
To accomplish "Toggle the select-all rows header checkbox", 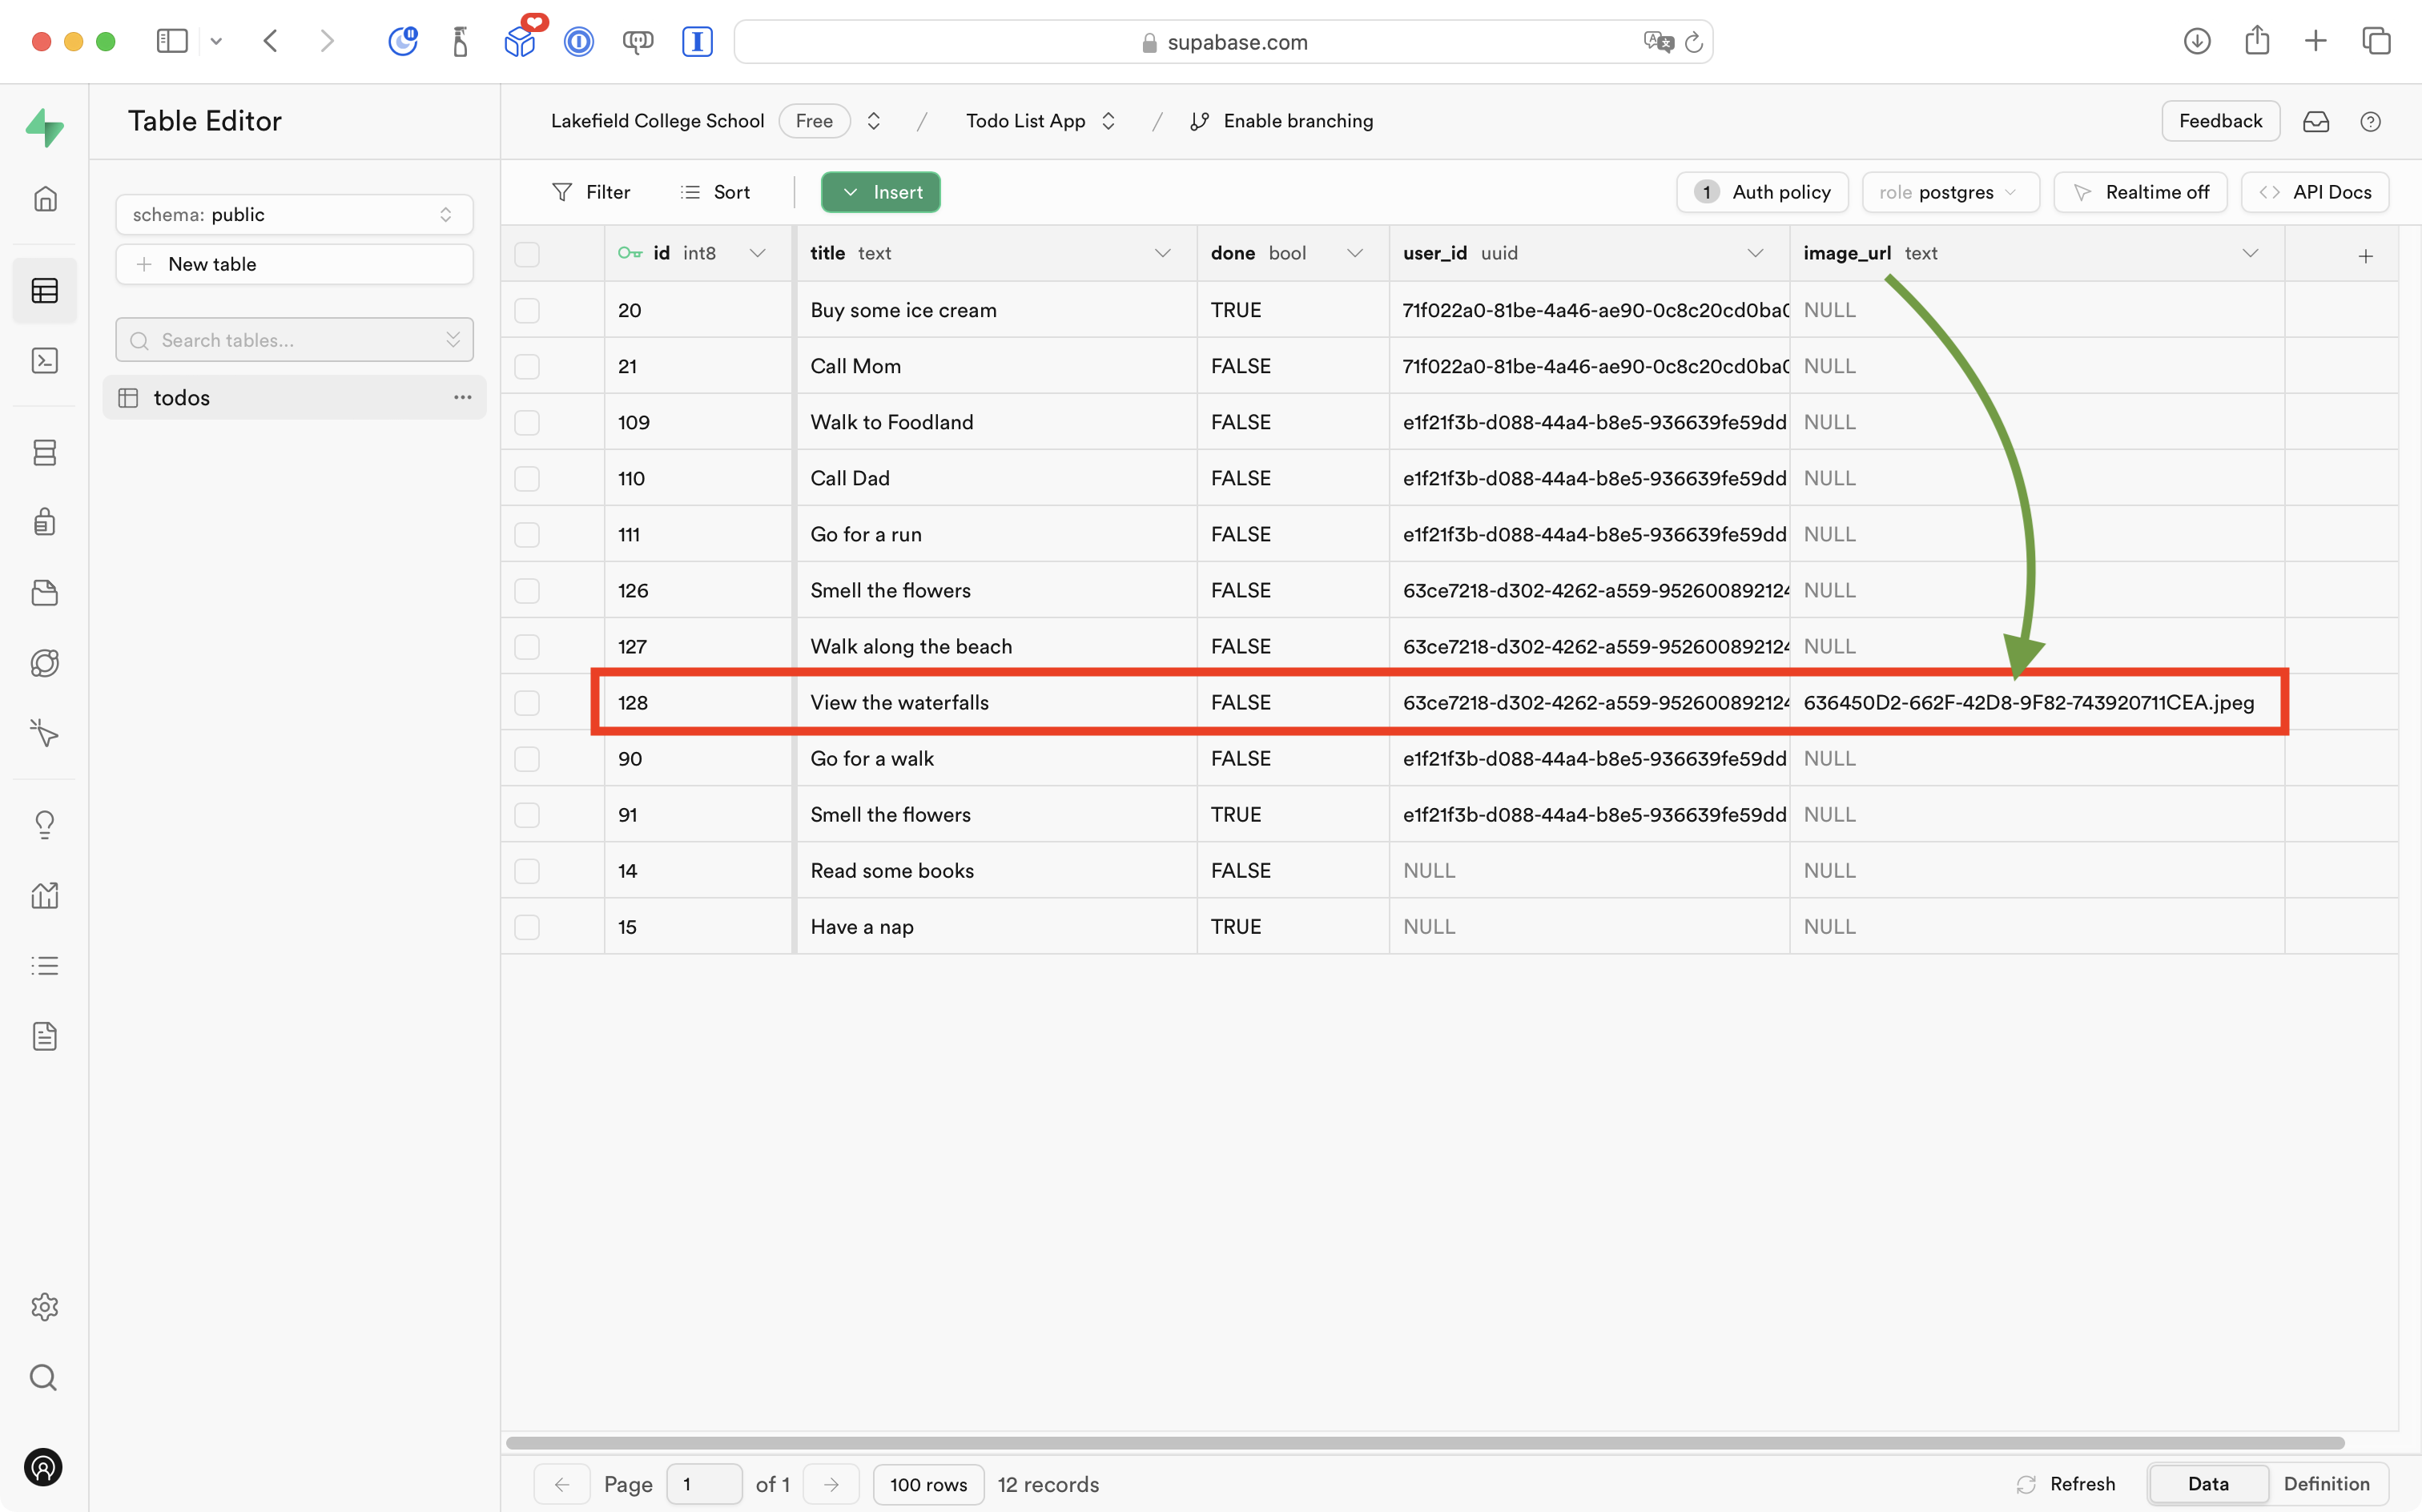I will point(527,254).
